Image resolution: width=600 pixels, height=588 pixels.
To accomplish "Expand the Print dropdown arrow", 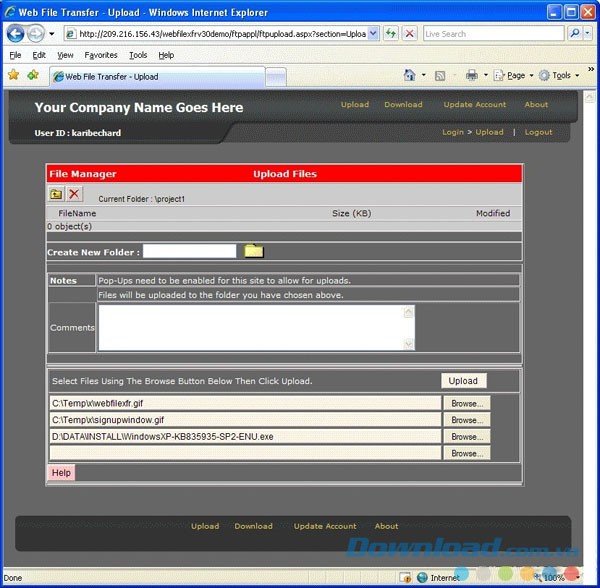I will [486, 75].
